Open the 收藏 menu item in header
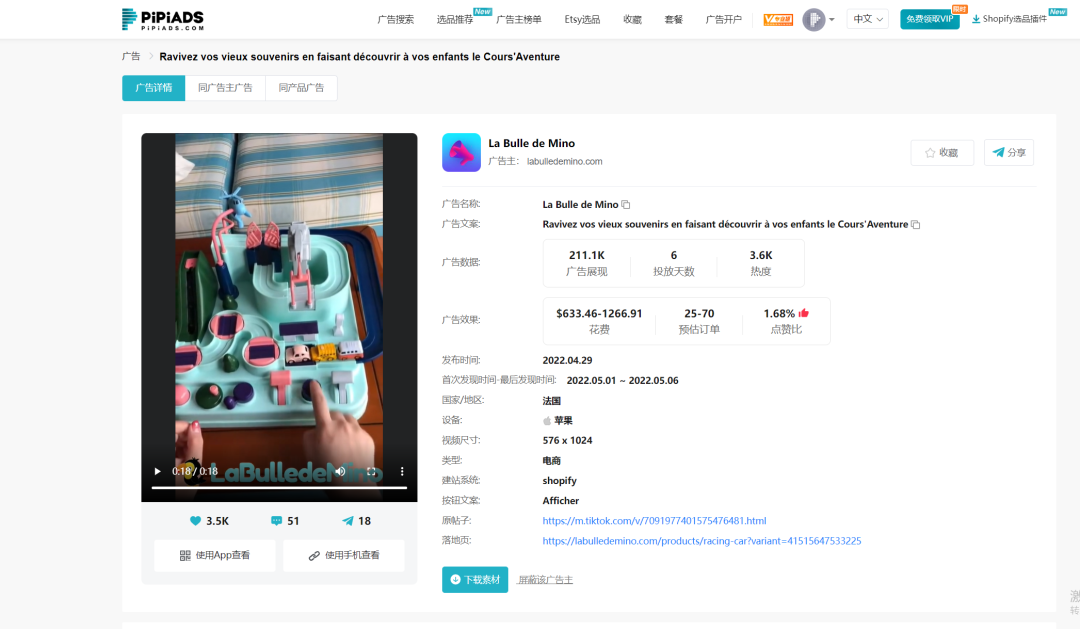This screenshot has height=629, width=1080. [x=632, y=19]
